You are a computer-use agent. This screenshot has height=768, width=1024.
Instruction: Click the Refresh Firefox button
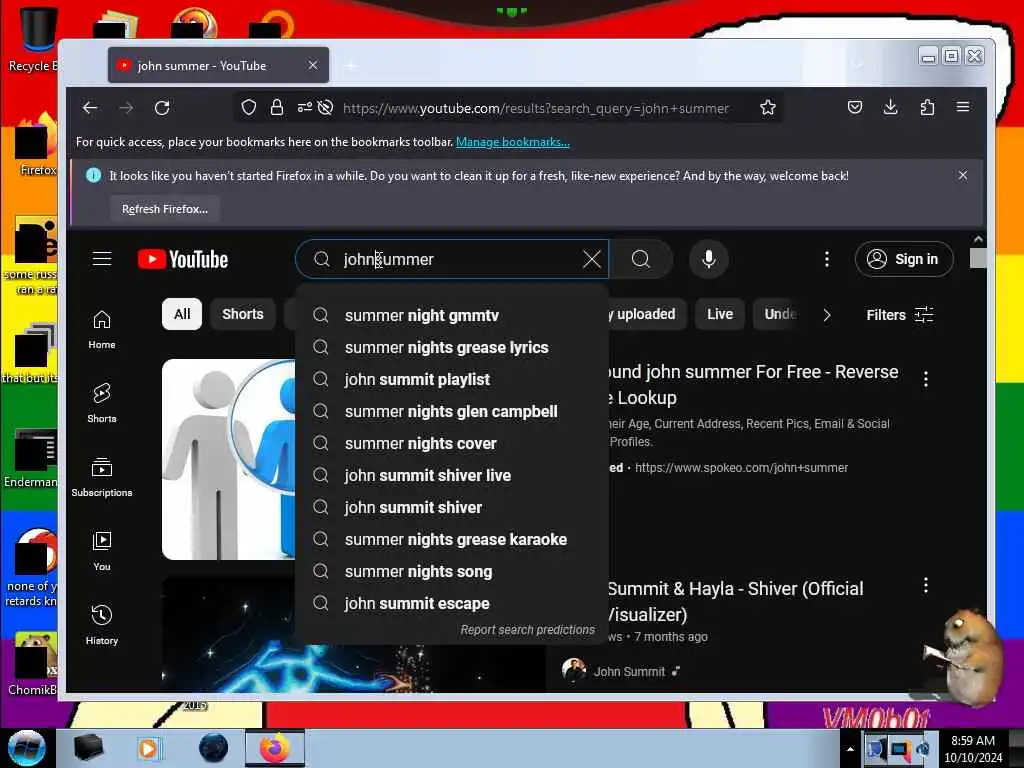pos(165,209)
